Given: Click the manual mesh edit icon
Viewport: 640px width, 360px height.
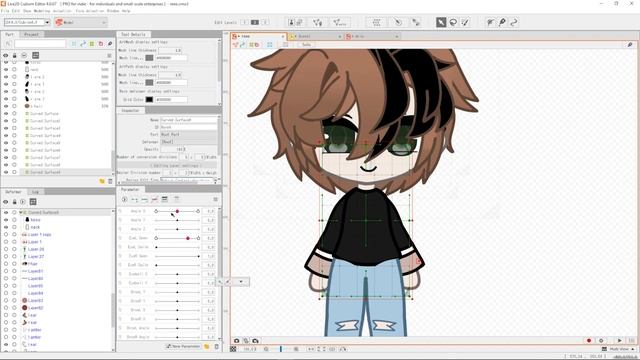Looking at the screenshot, I should click(317, 22).
